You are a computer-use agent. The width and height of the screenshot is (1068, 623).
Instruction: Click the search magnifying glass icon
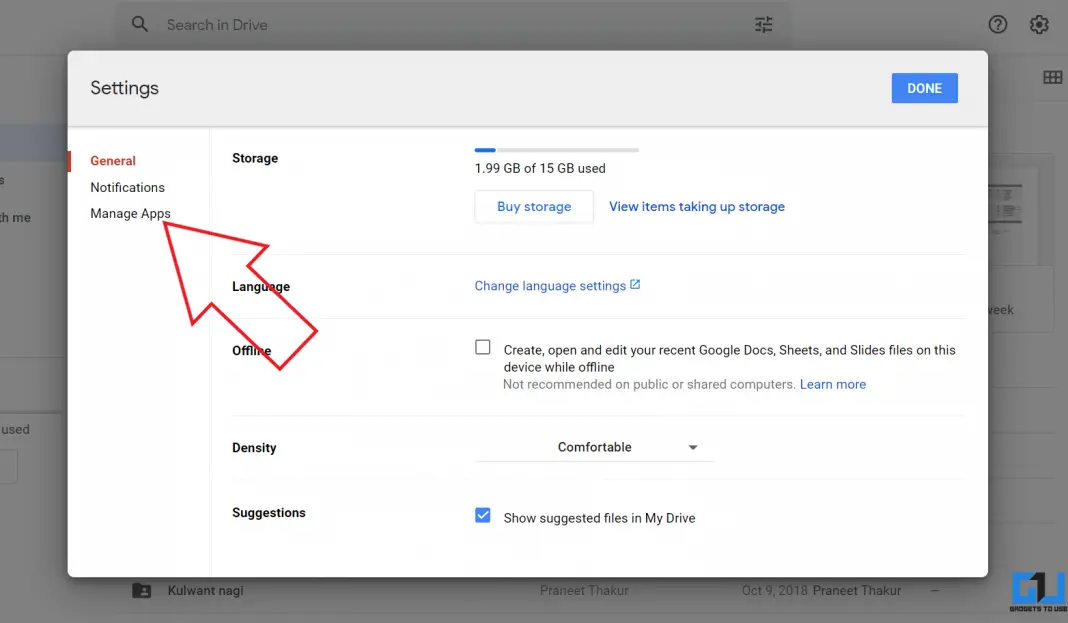click(140, 24)
